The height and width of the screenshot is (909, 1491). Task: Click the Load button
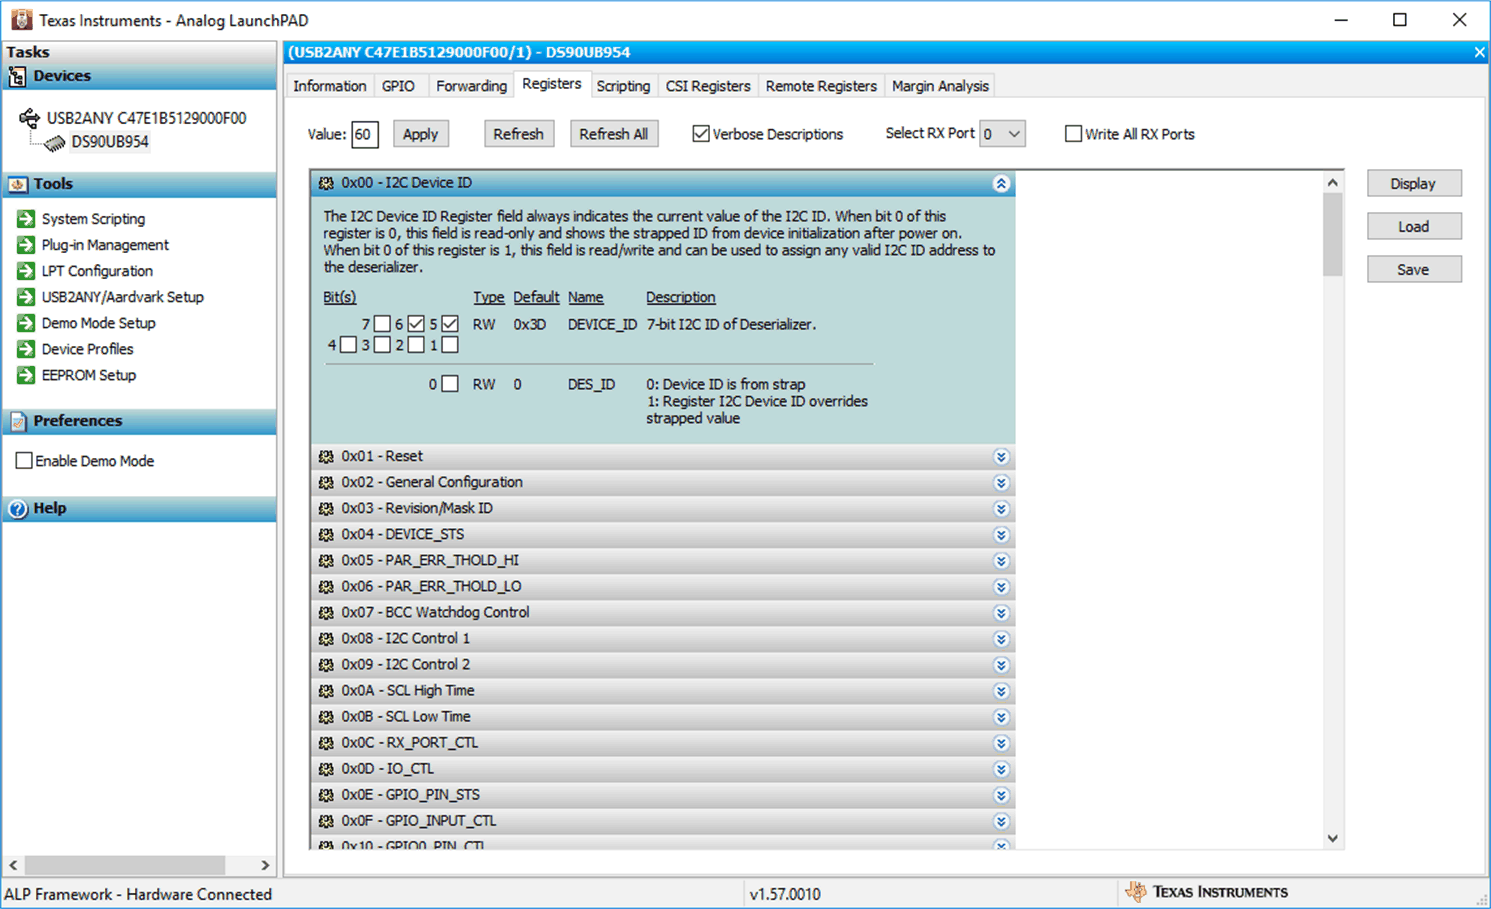pyautogui.click(x=1414, y=226)
